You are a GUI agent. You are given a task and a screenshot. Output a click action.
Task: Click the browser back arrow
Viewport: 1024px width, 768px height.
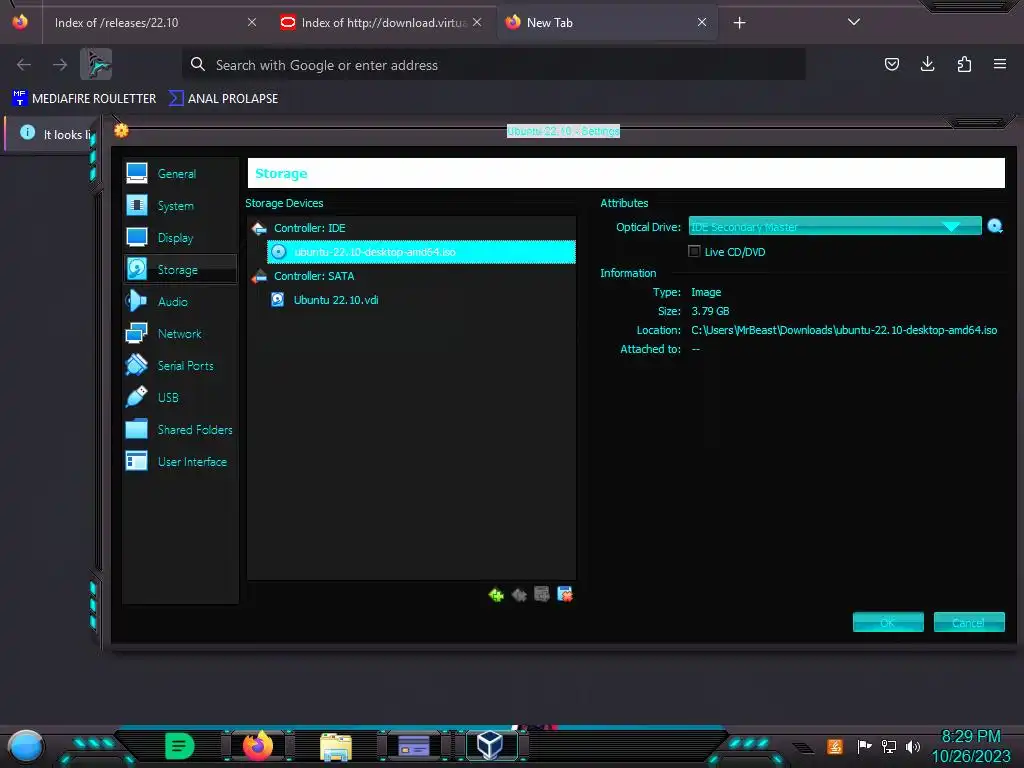tap(24, 65)
